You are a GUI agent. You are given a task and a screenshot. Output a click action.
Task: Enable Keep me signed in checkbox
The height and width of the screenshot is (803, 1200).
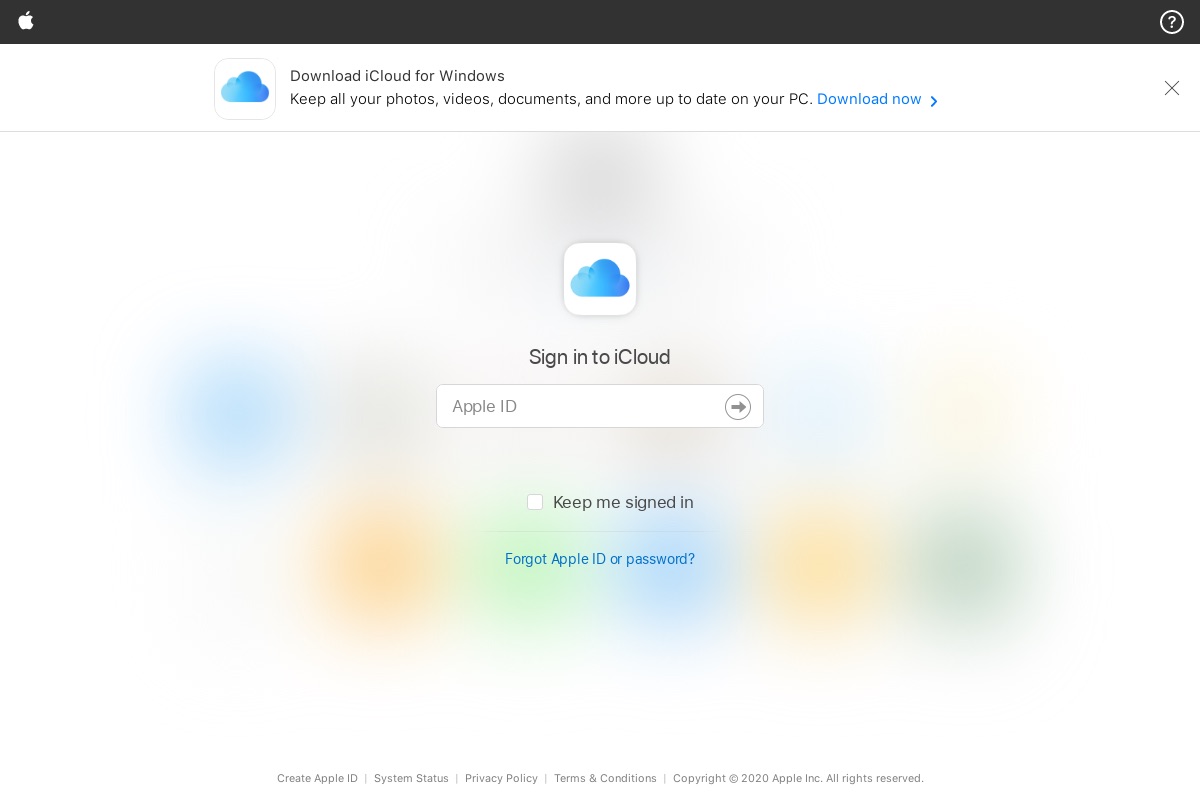coord(535,502)
